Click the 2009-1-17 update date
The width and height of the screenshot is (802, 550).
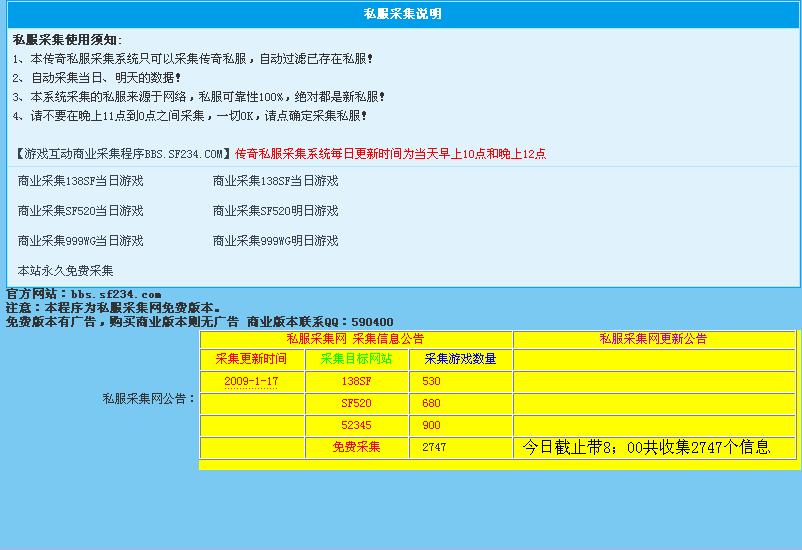point(251,381)
